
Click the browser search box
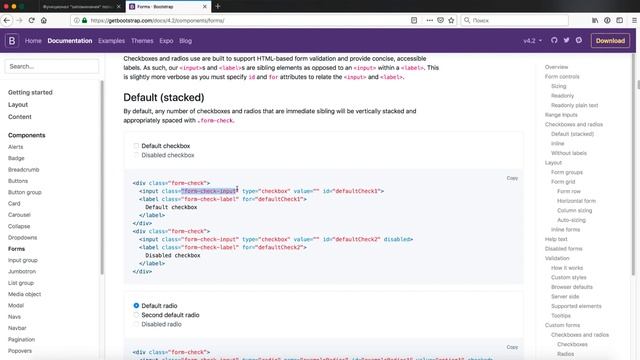pos(514,20)
